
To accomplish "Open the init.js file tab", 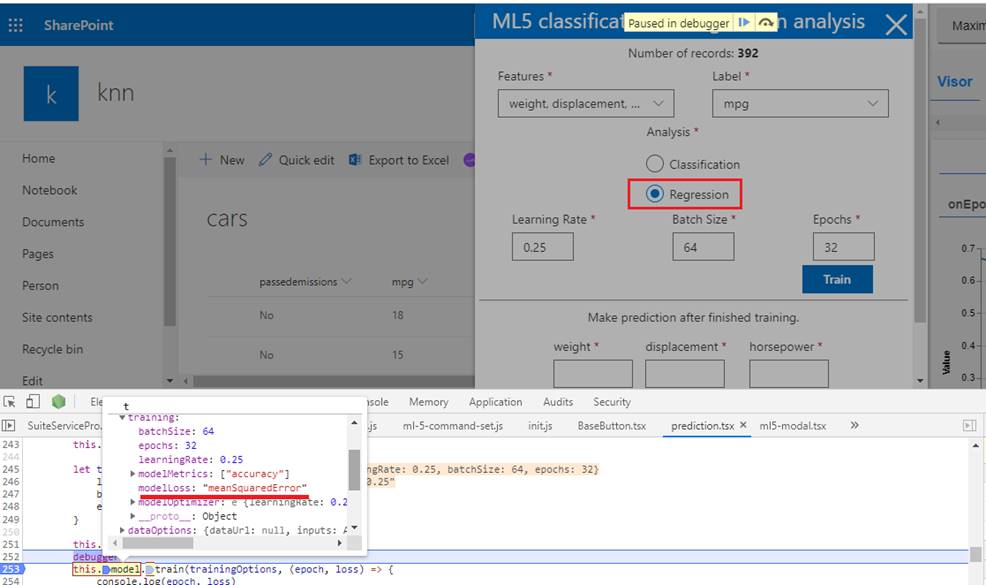I will (540, 426).
